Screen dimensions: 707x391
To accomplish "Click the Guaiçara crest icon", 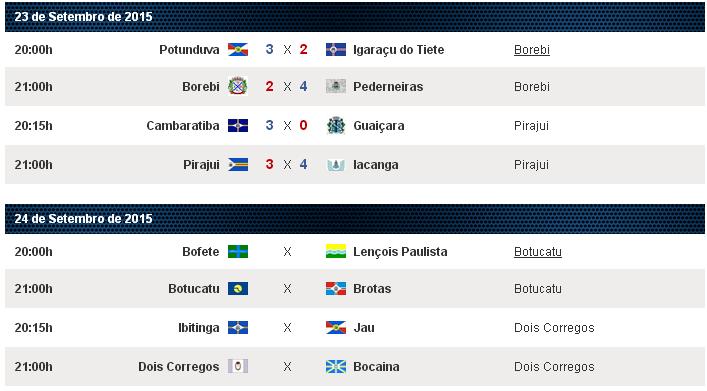I will (x=336, y=125).
